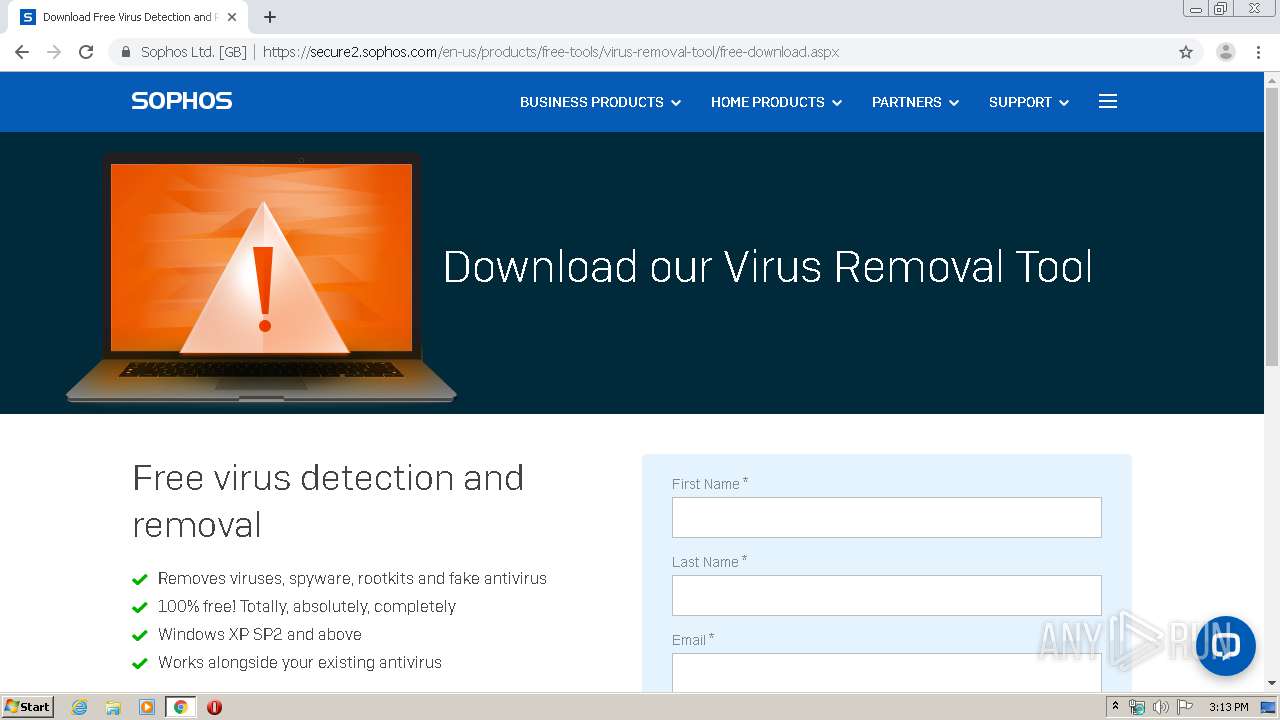Open Windows Explorer folder icon in taskbar
The height and width of the screenshot is (720, 1280).
(x=113, y=707)
